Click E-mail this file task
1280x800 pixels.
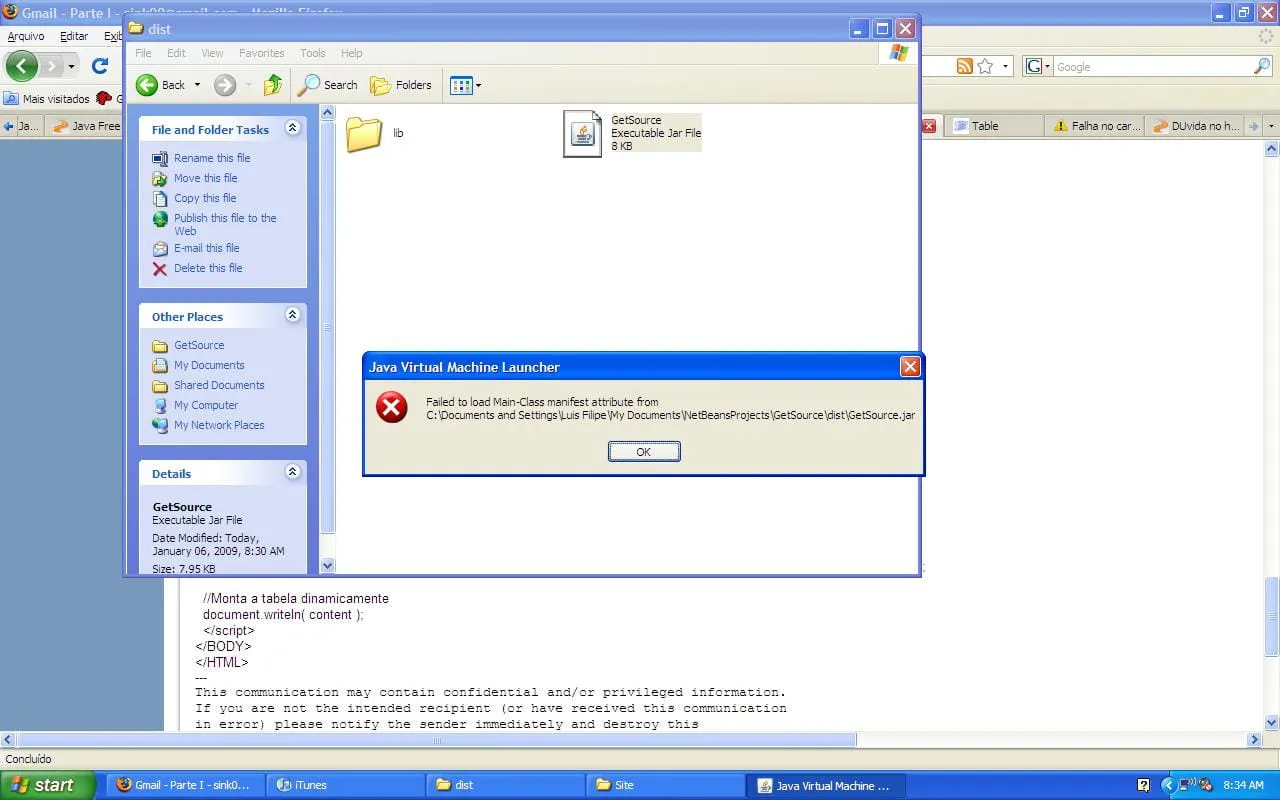(206, 248)
